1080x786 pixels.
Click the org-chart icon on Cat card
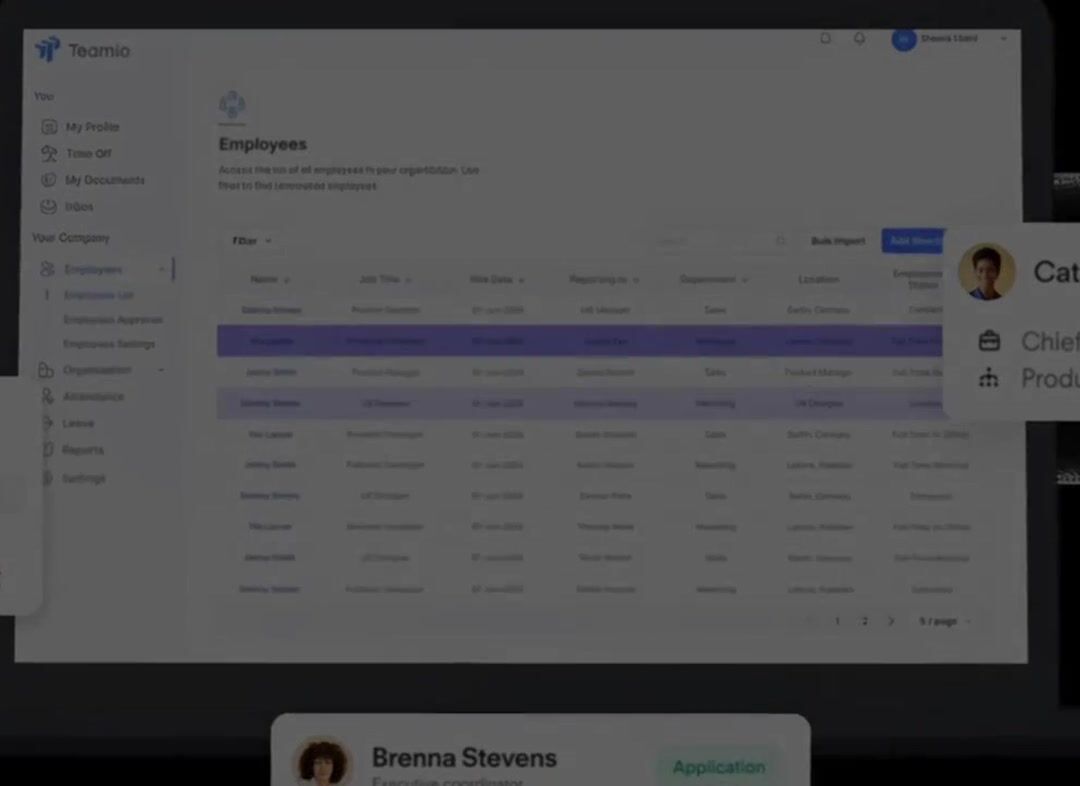pos(989,378)
